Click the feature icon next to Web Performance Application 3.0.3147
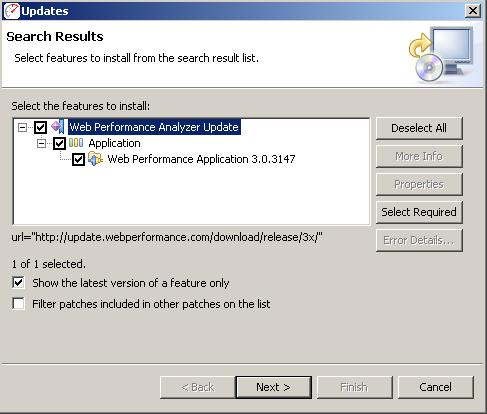 [96, 159]
